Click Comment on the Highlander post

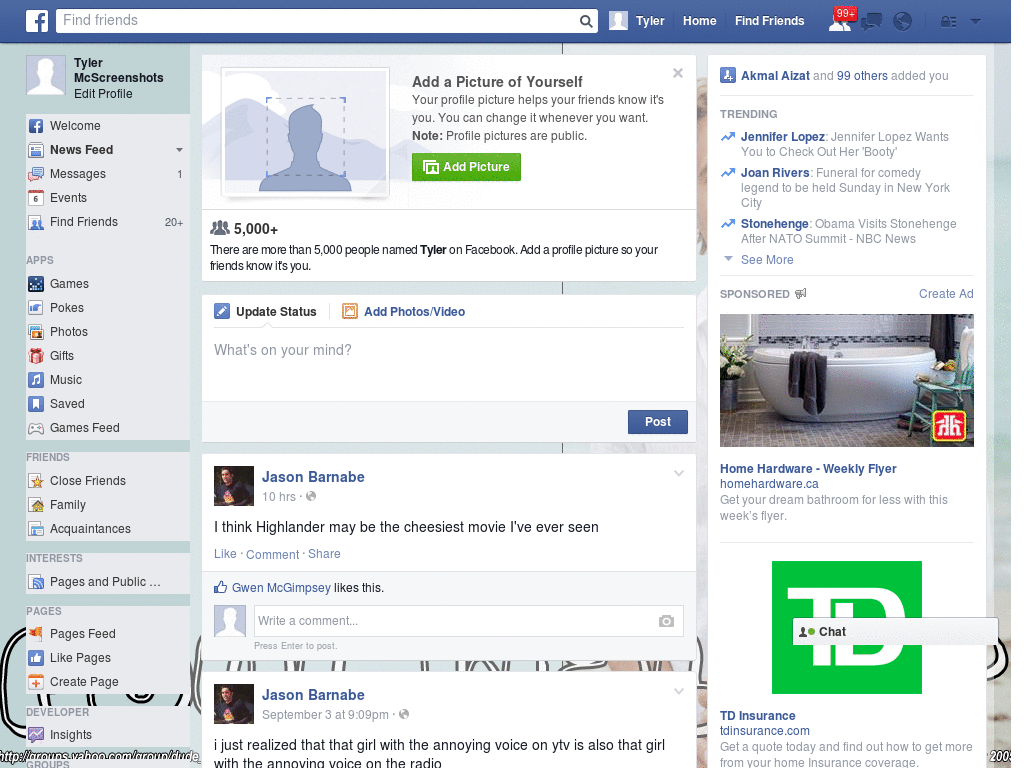pos(272,554)
